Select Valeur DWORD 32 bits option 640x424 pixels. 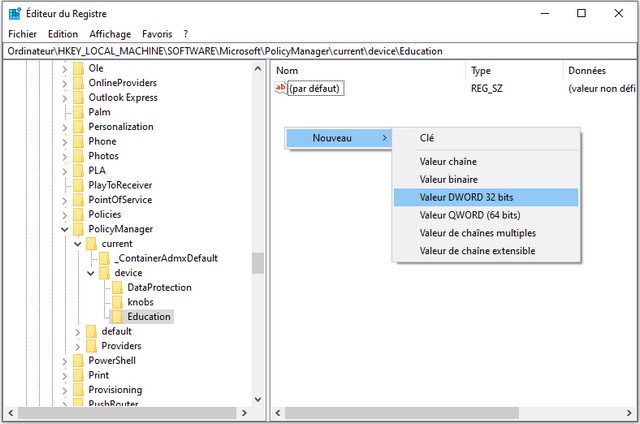pyautogui.click(x=466, y=197)
